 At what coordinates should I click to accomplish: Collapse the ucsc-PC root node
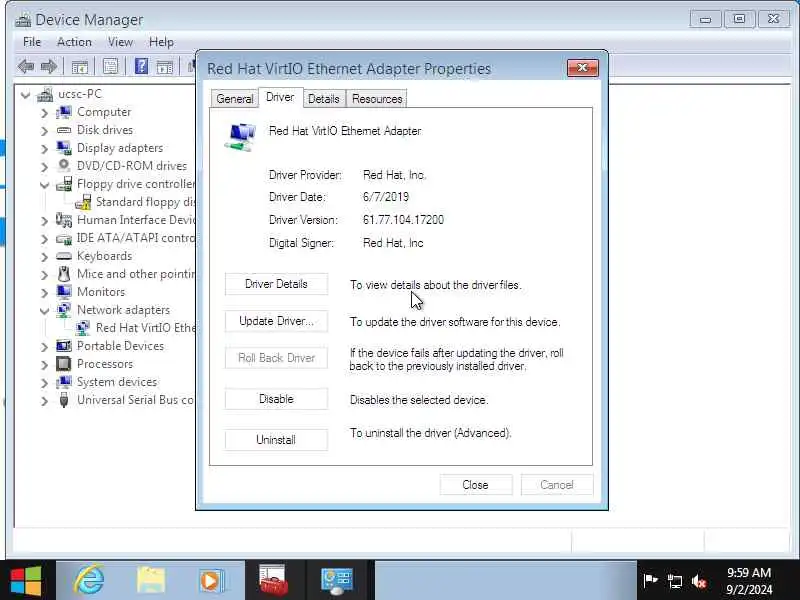coord(26,94)
